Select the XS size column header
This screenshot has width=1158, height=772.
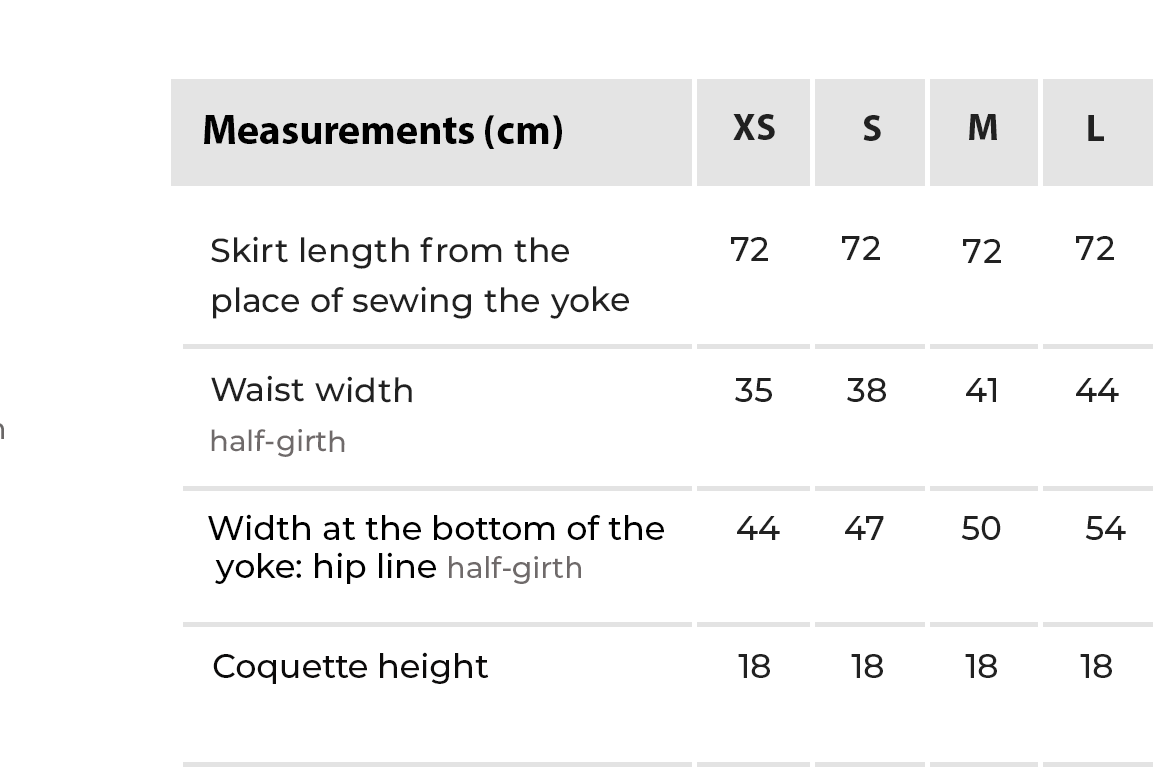coord(754,129)
